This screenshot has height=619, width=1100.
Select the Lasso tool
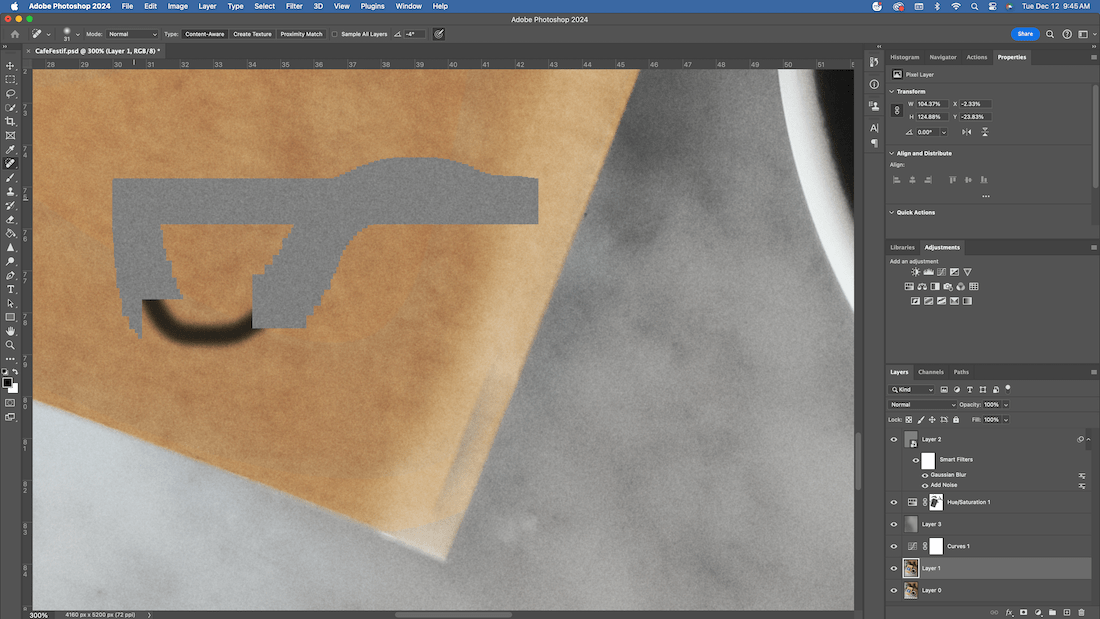pos(10,93)
